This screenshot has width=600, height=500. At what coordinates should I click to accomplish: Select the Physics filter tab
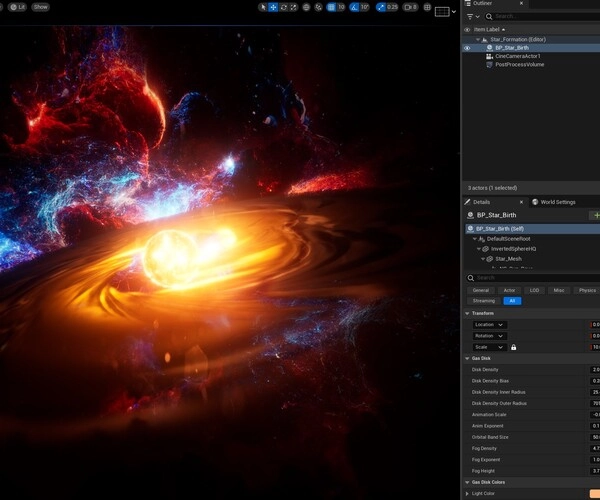tap(587, 290)
